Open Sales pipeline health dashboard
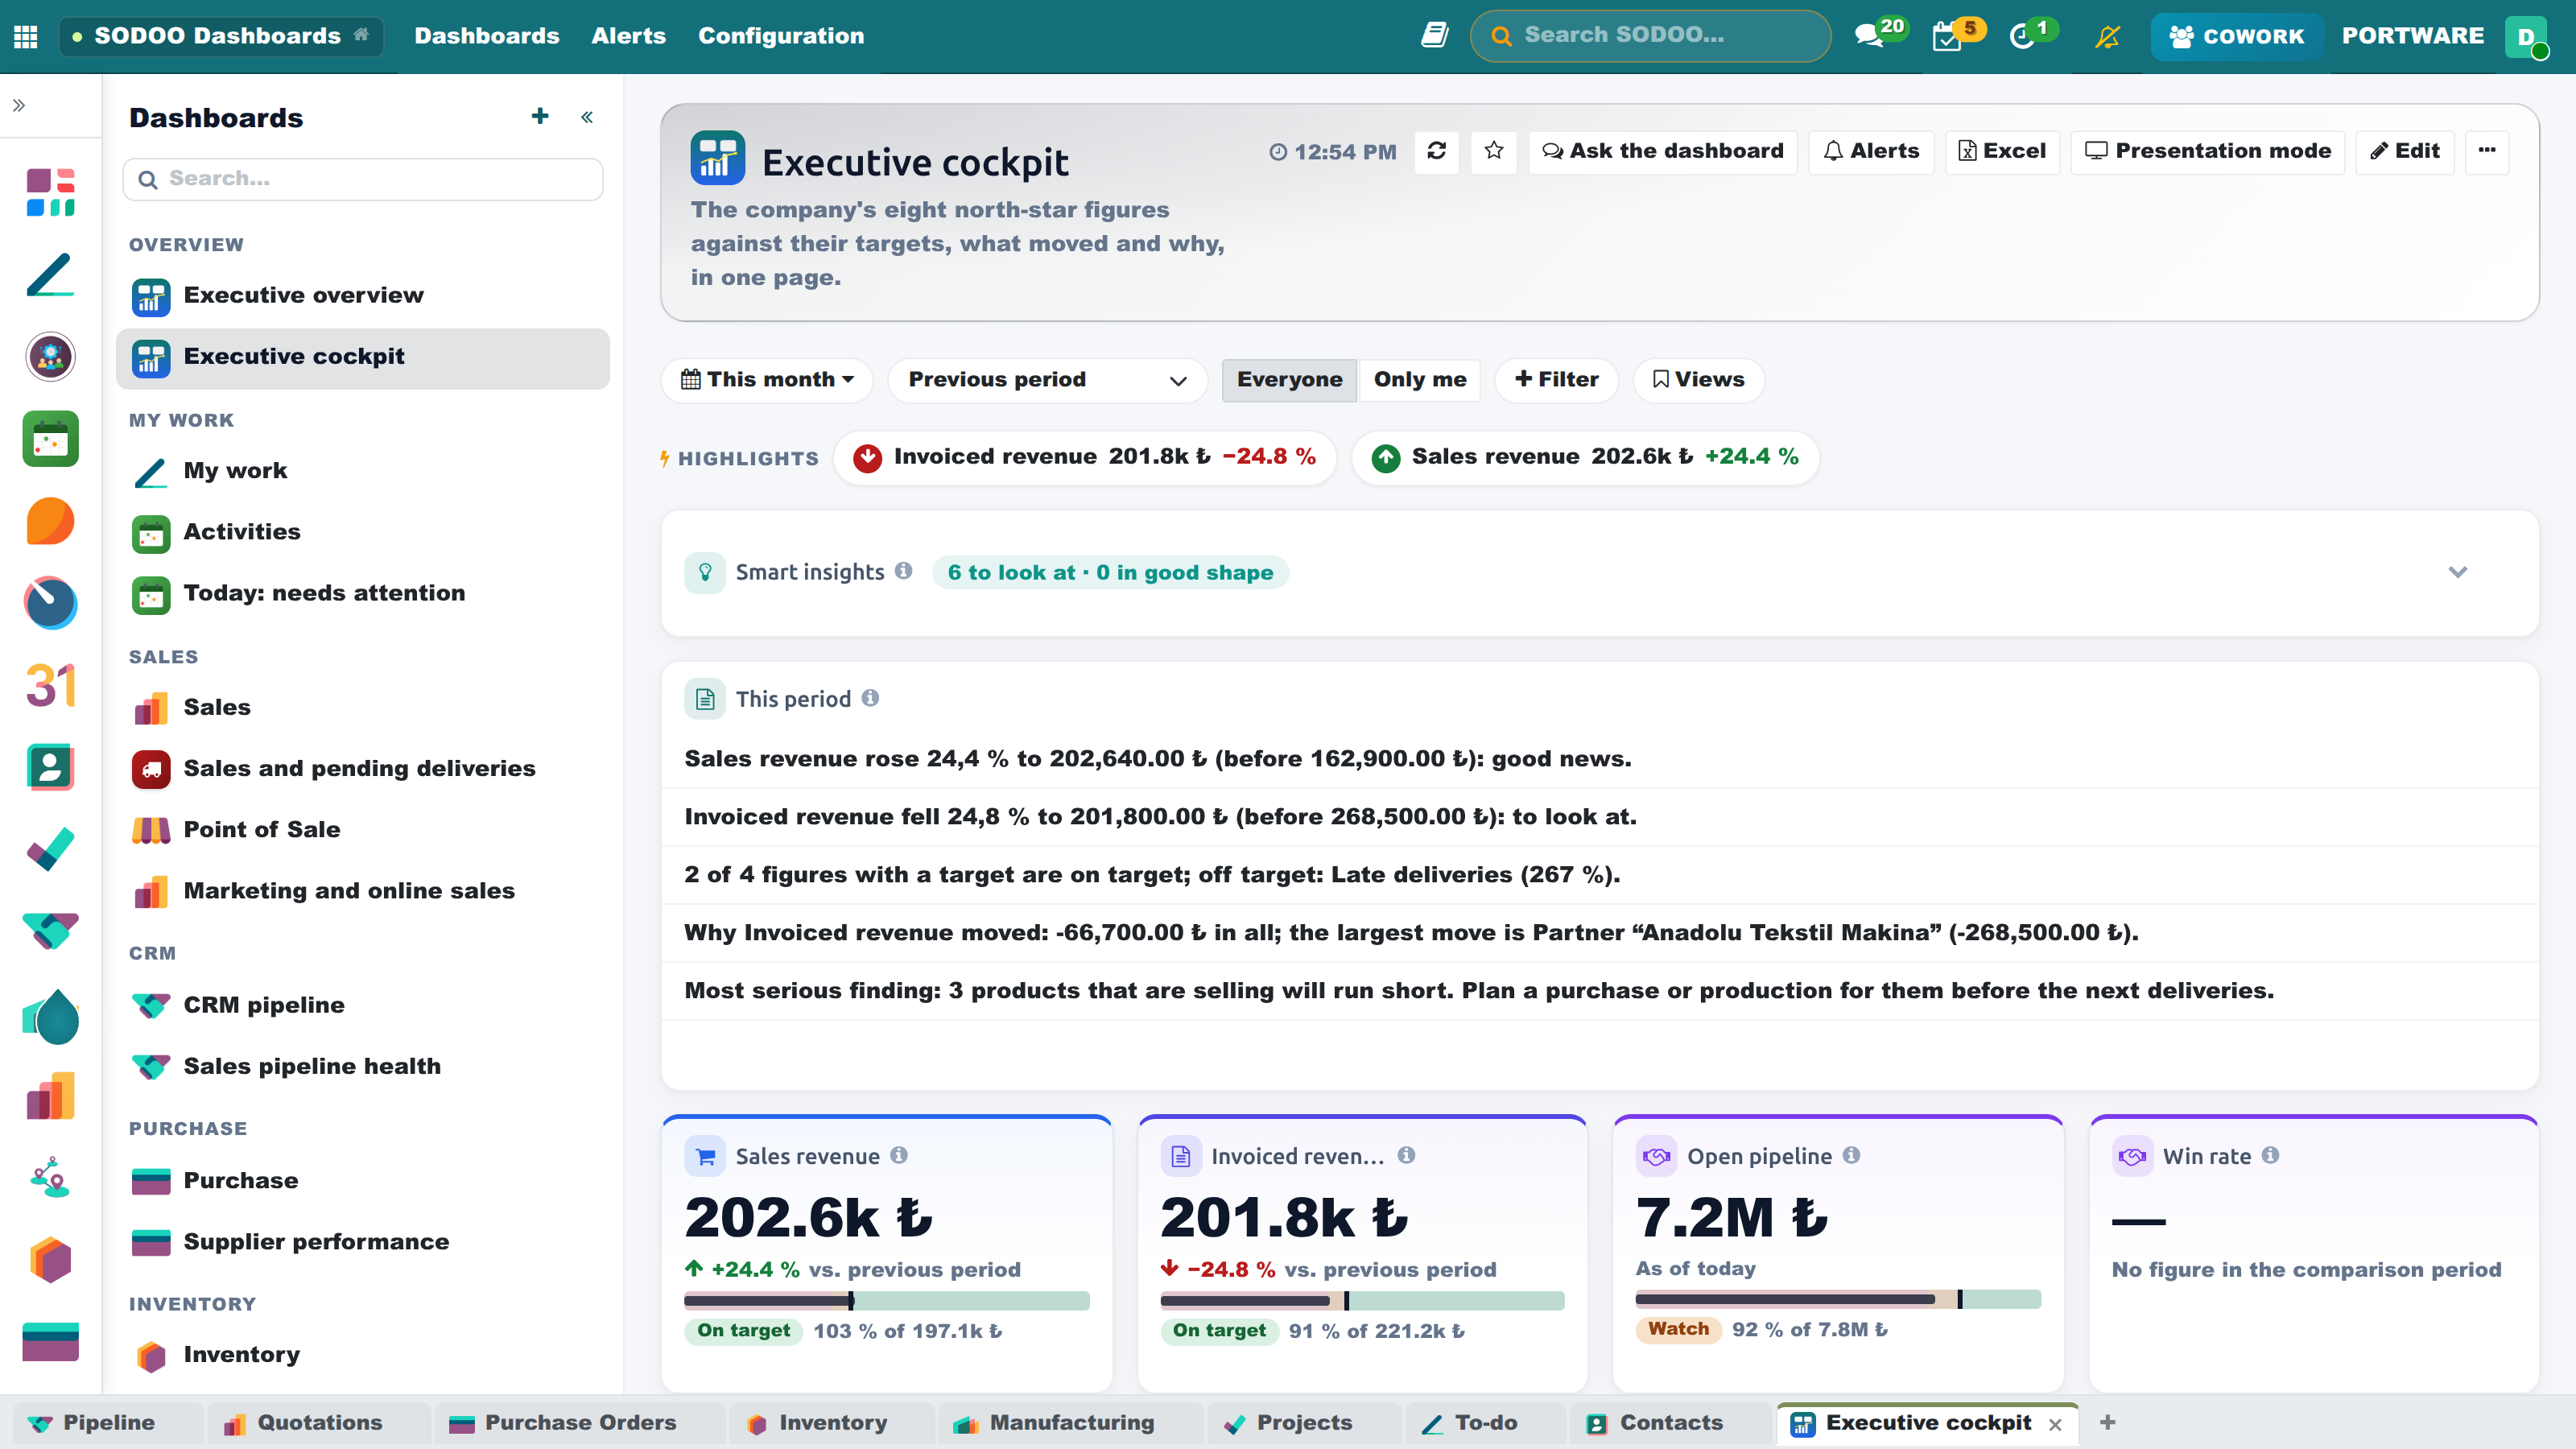2576x1449 pixels. 362,1066
